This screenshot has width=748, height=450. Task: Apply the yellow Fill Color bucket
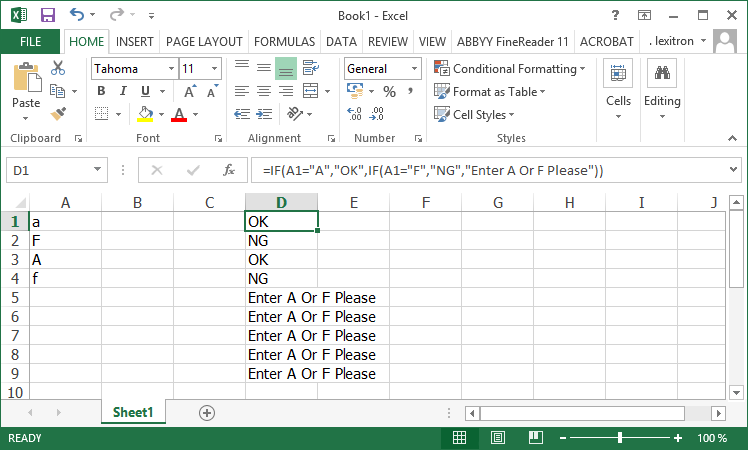coord(145,114)
